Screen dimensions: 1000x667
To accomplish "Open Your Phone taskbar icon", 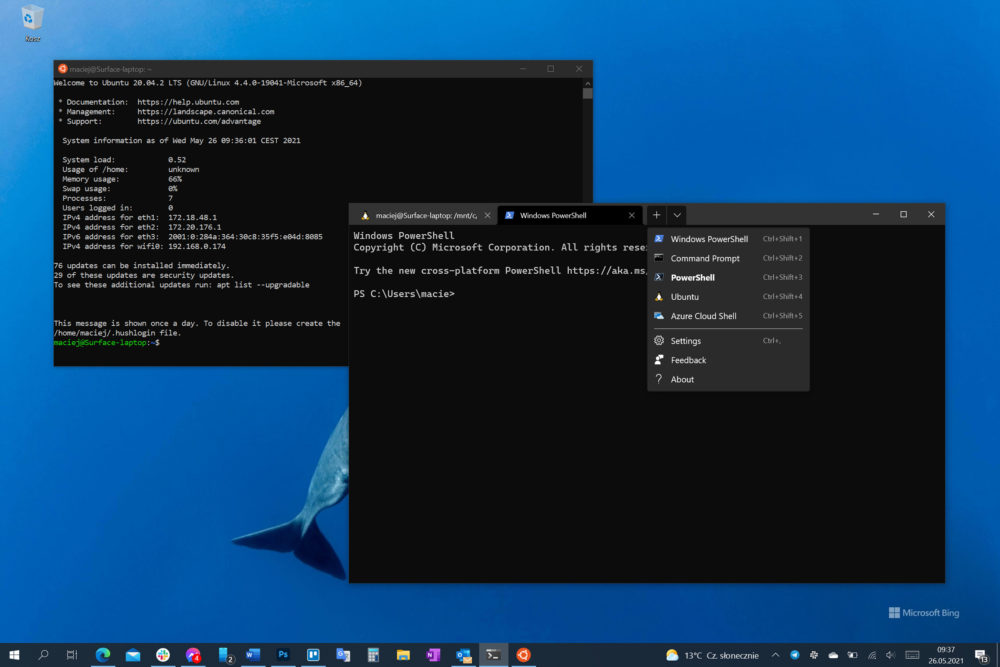I will (x=224, y=655).
